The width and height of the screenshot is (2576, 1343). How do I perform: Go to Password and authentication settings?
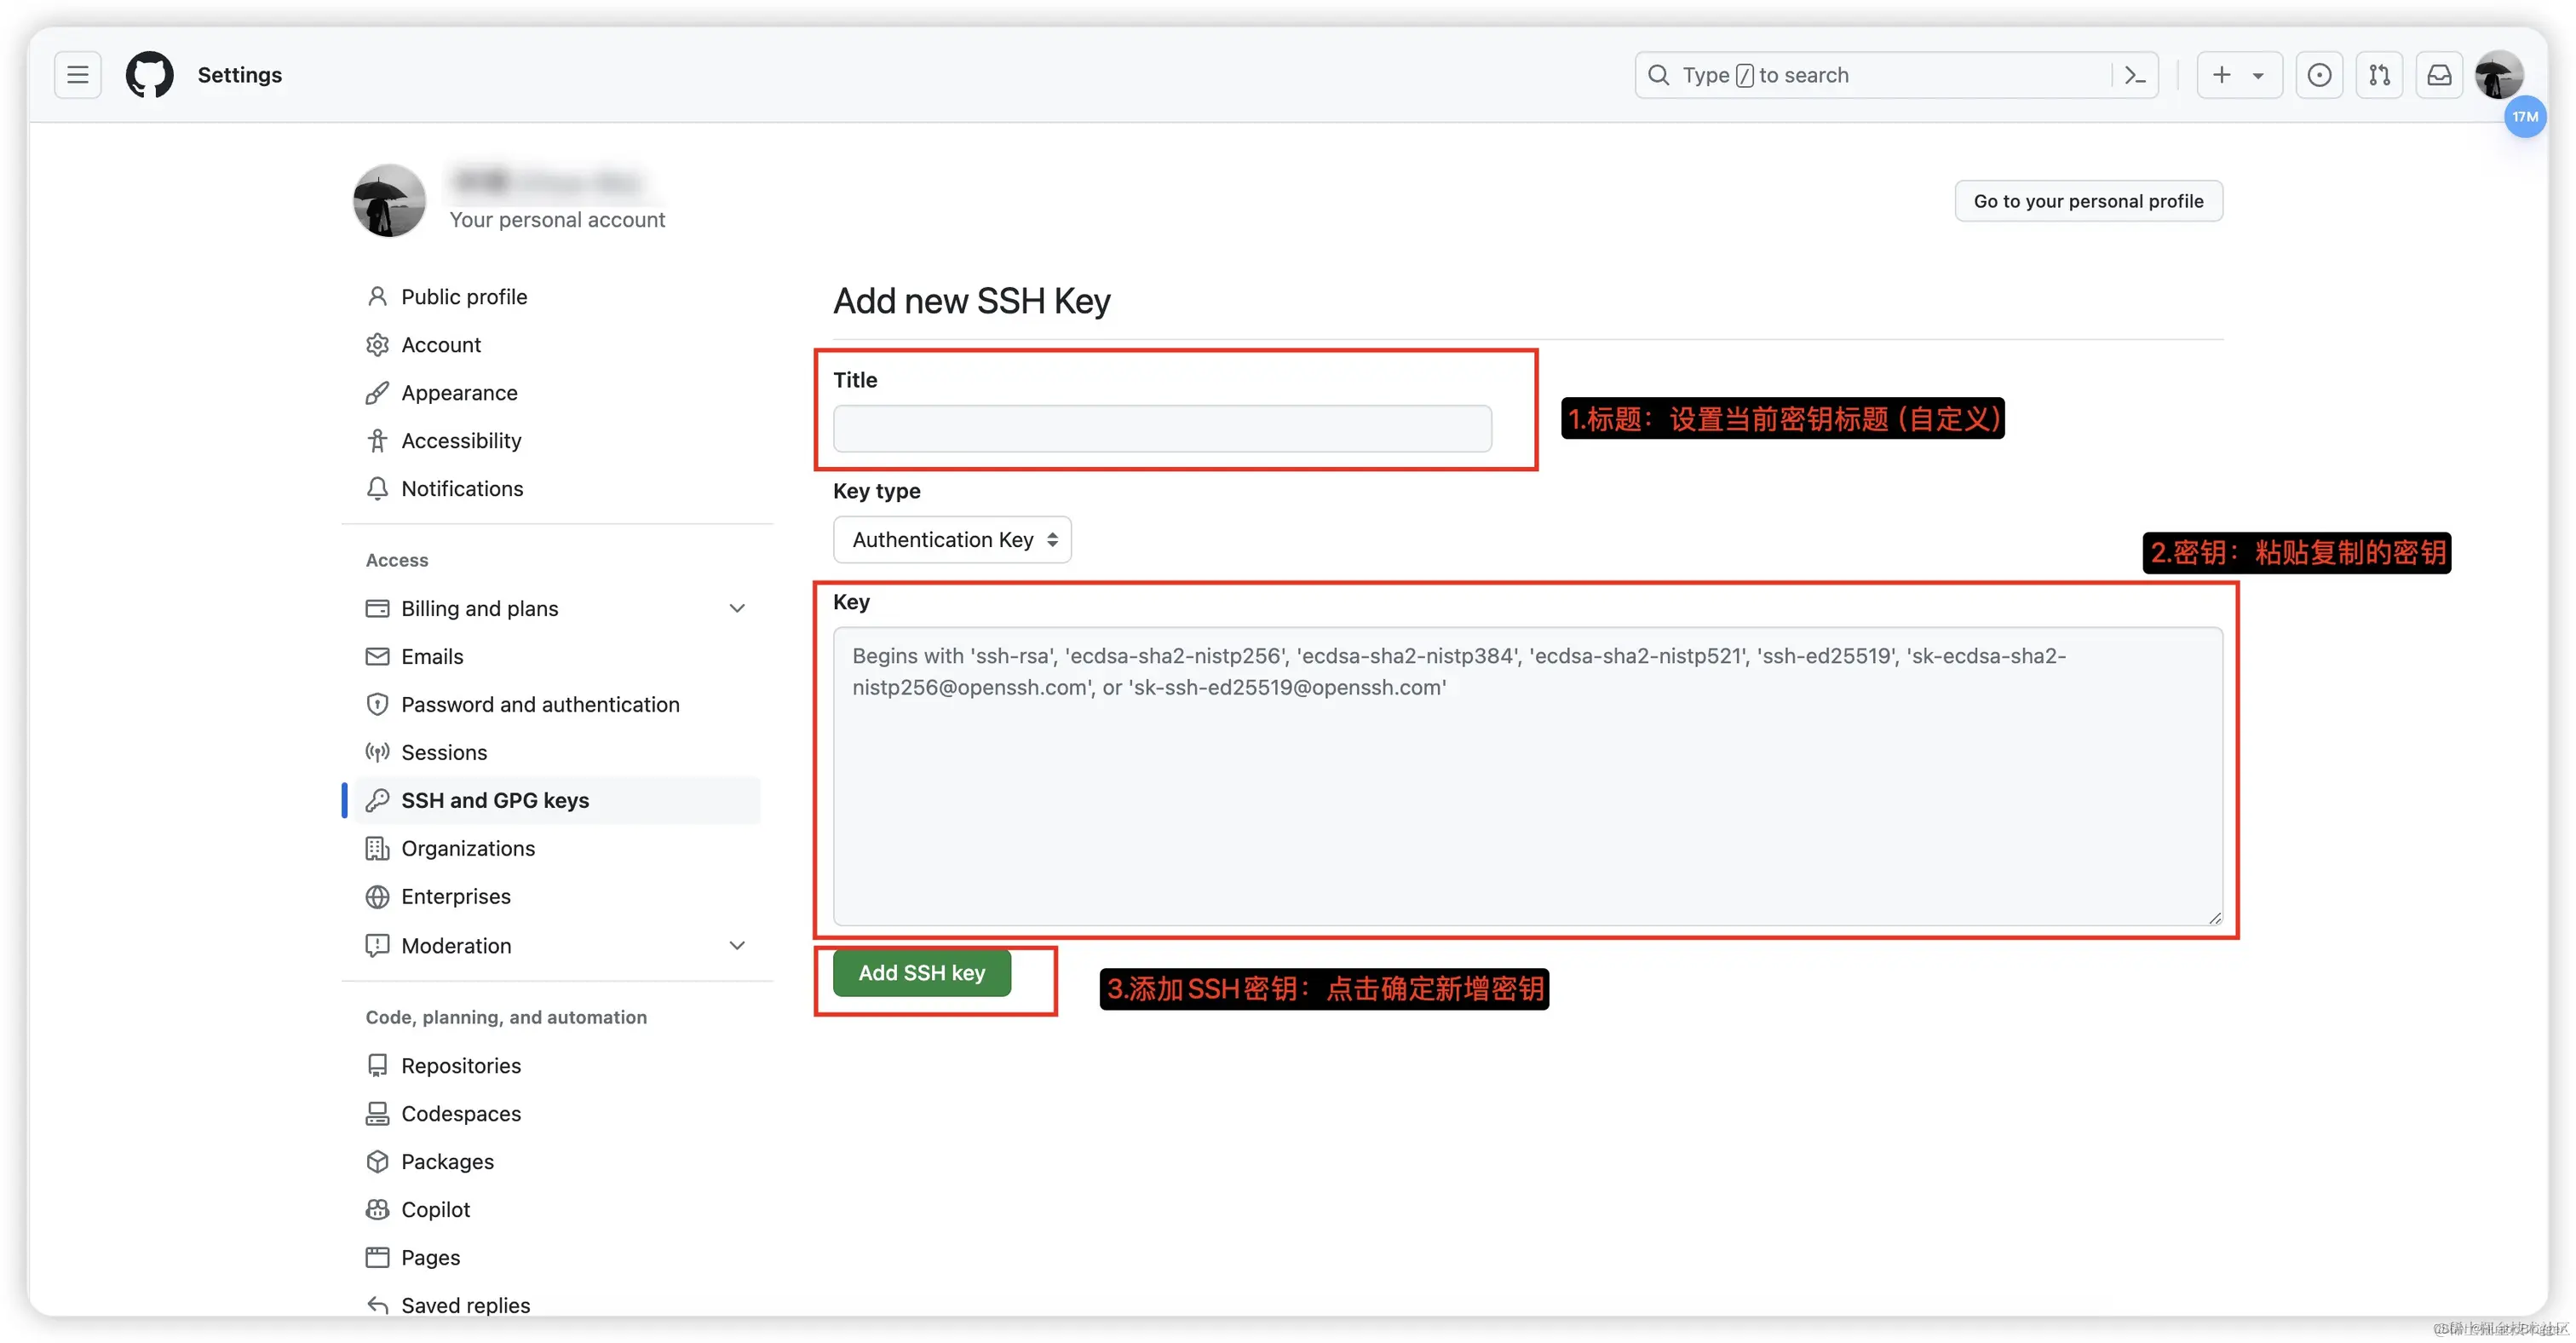click(539, 704)
